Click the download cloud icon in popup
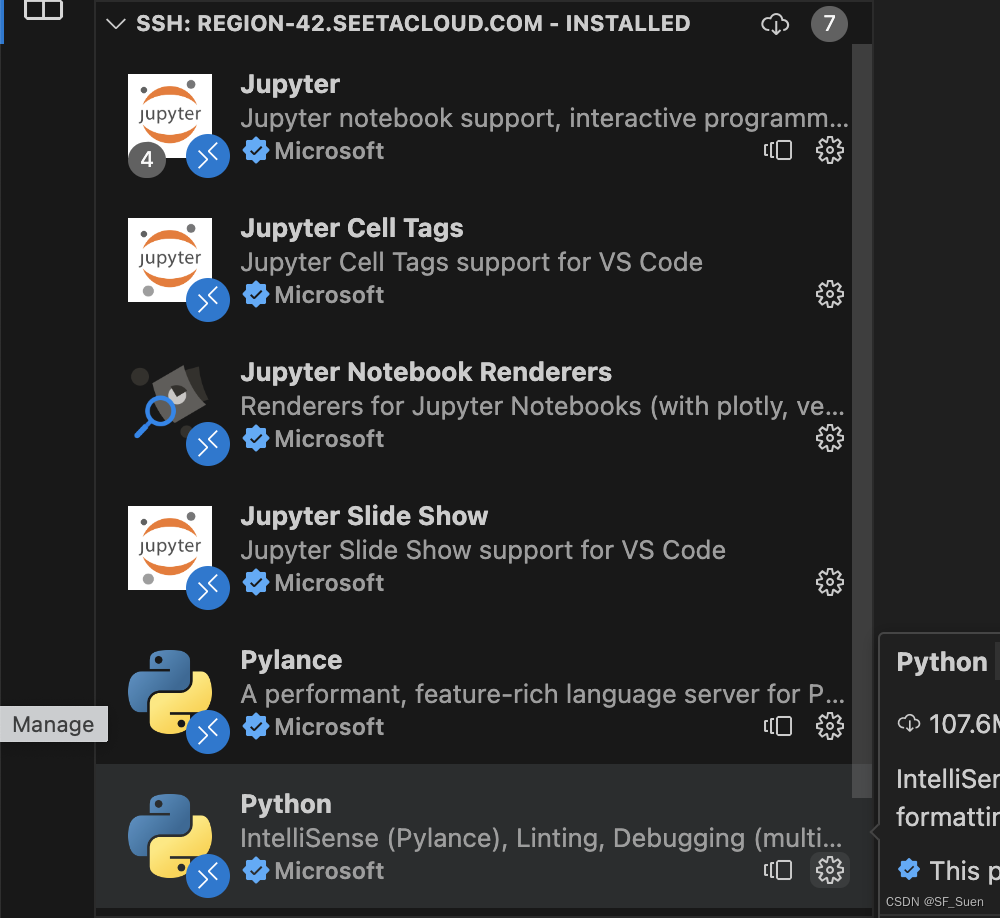 pos(909,723)
